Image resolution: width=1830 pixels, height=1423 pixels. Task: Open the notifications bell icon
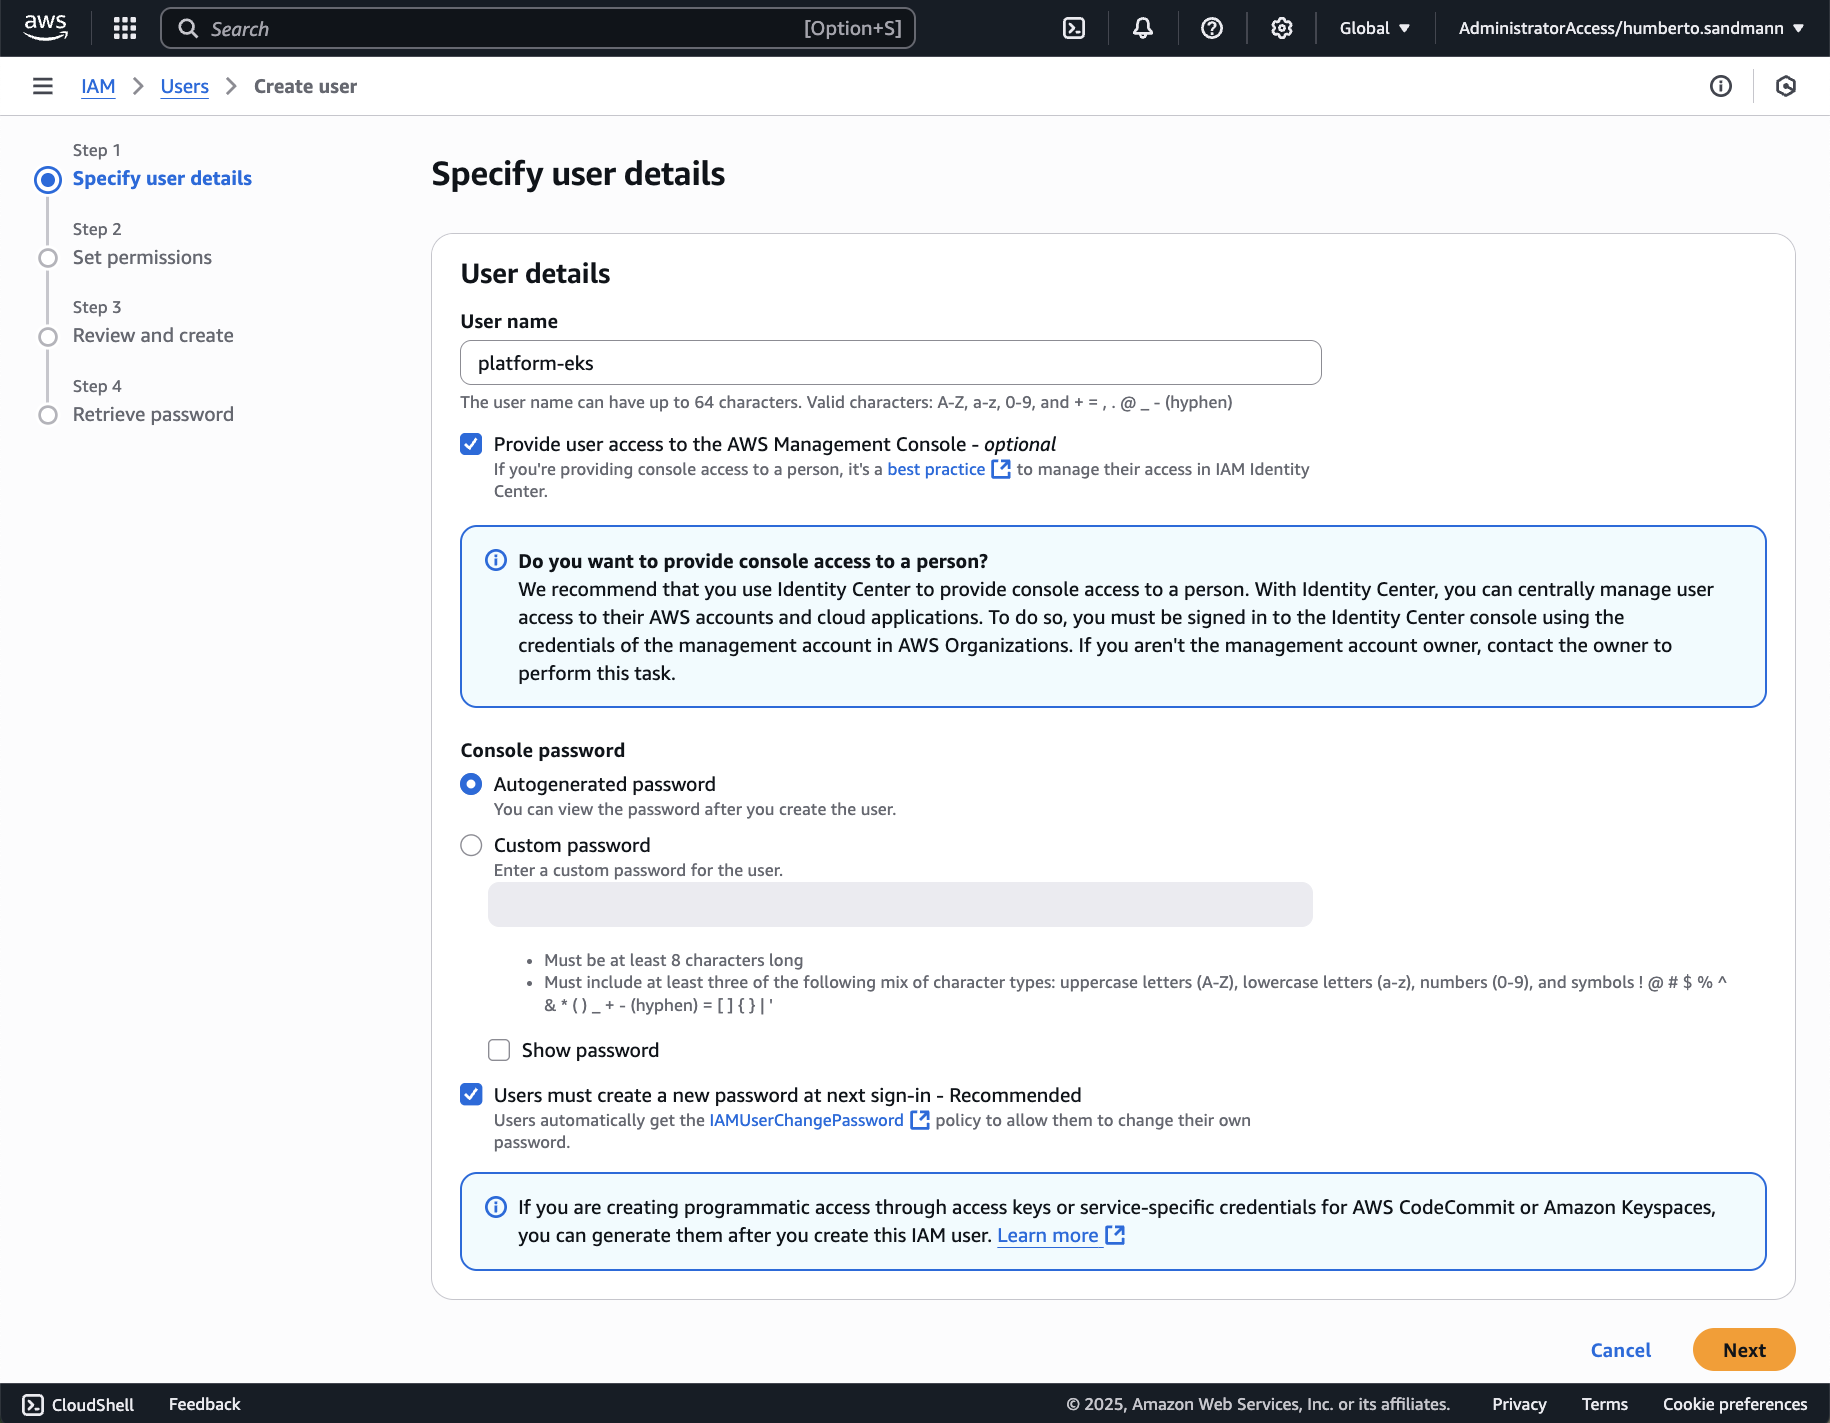point(1142,28)
